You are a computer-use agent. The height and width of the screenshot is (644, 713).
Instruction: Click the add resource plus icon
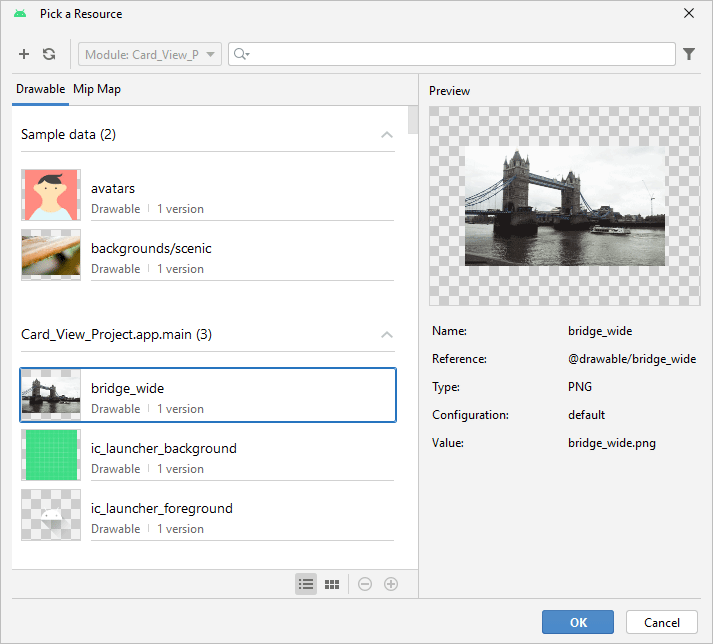[x=24, y=54]
